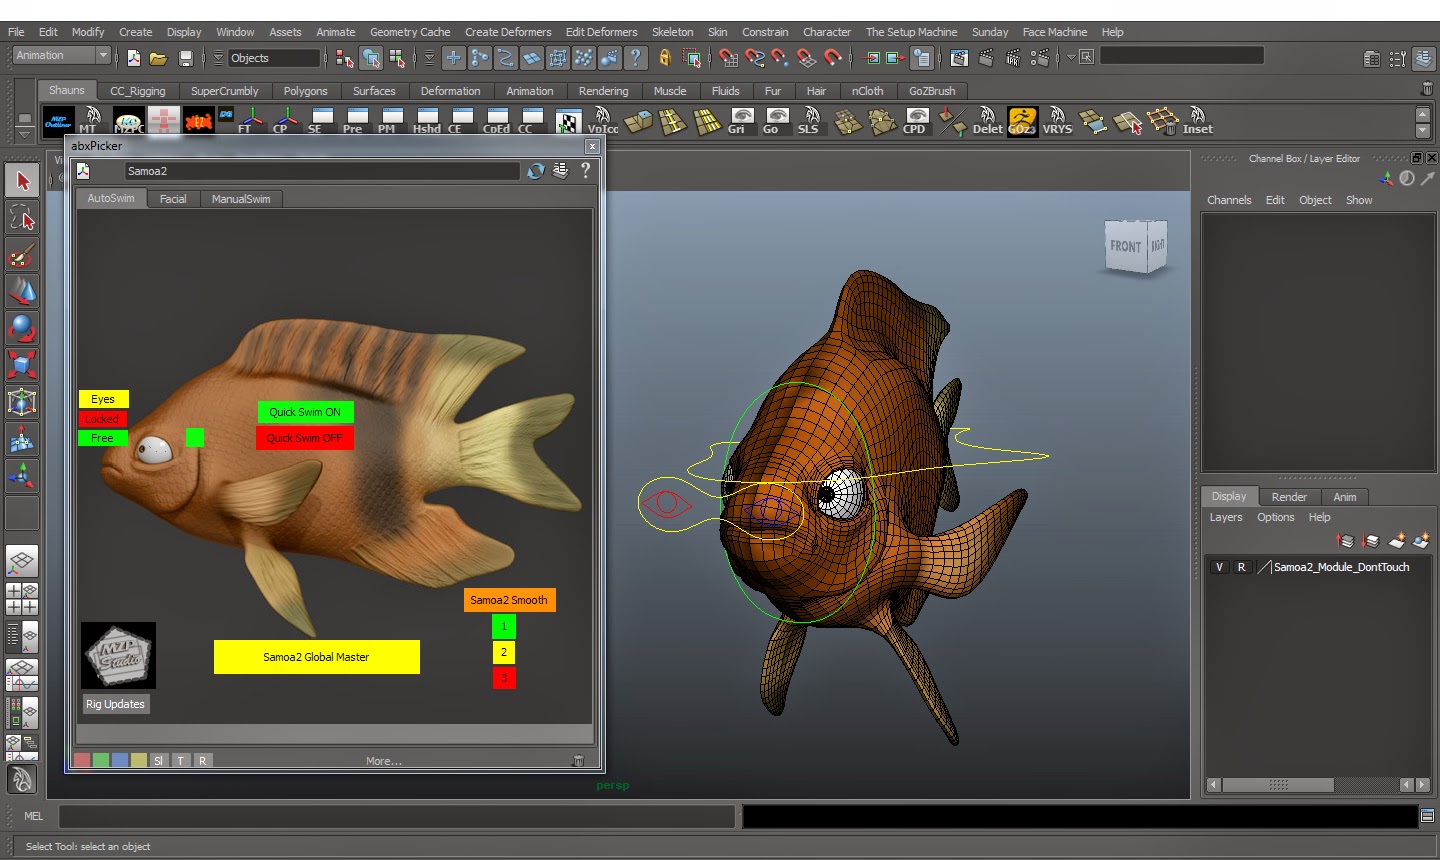This screenshot has height=860, width=1440.
Task: Click the upper shelf scroll arrow at far right
Action: pyautogui.click(x=1423, y=115)
